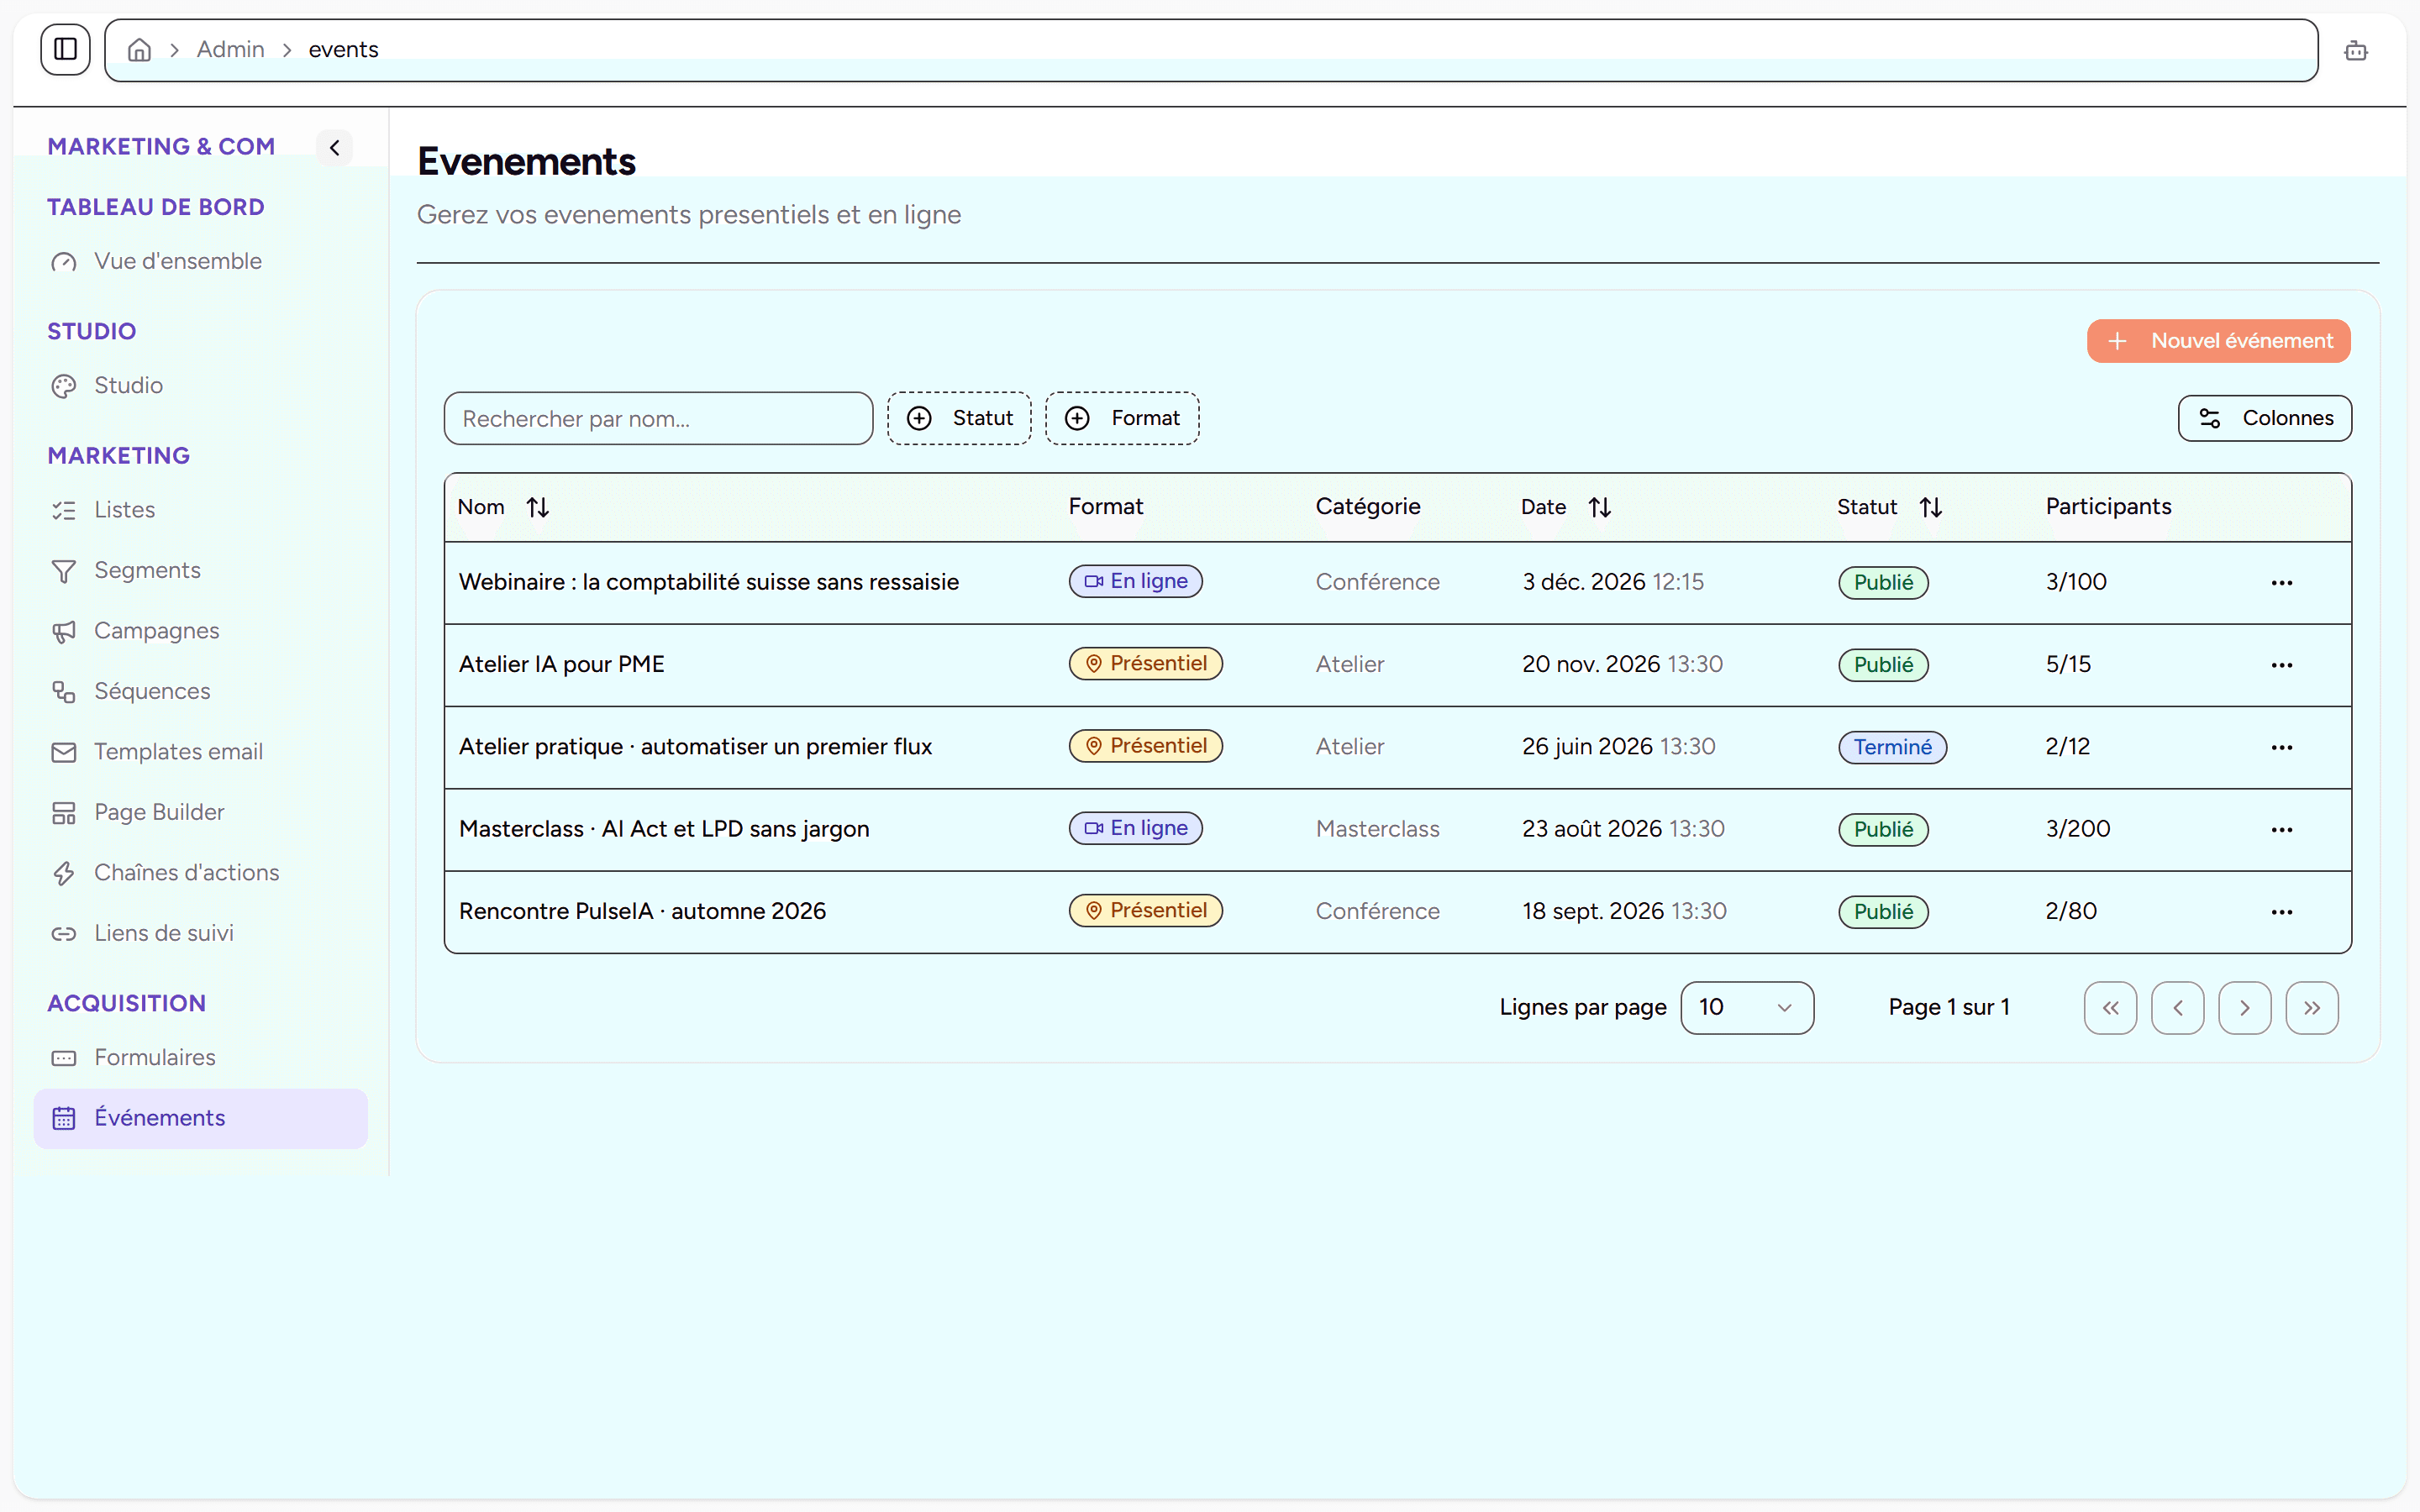Open actions menu for Webinaire row
The image size is (2420, 1512).
pos(2281,583)
